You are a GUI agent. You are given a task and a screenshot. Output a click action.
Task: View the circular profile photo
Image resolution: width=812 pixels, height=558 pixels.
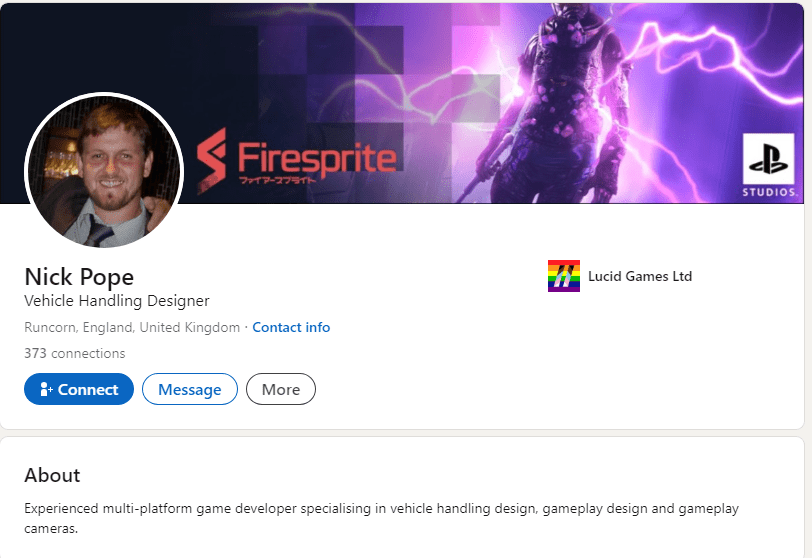pos(104,171)
